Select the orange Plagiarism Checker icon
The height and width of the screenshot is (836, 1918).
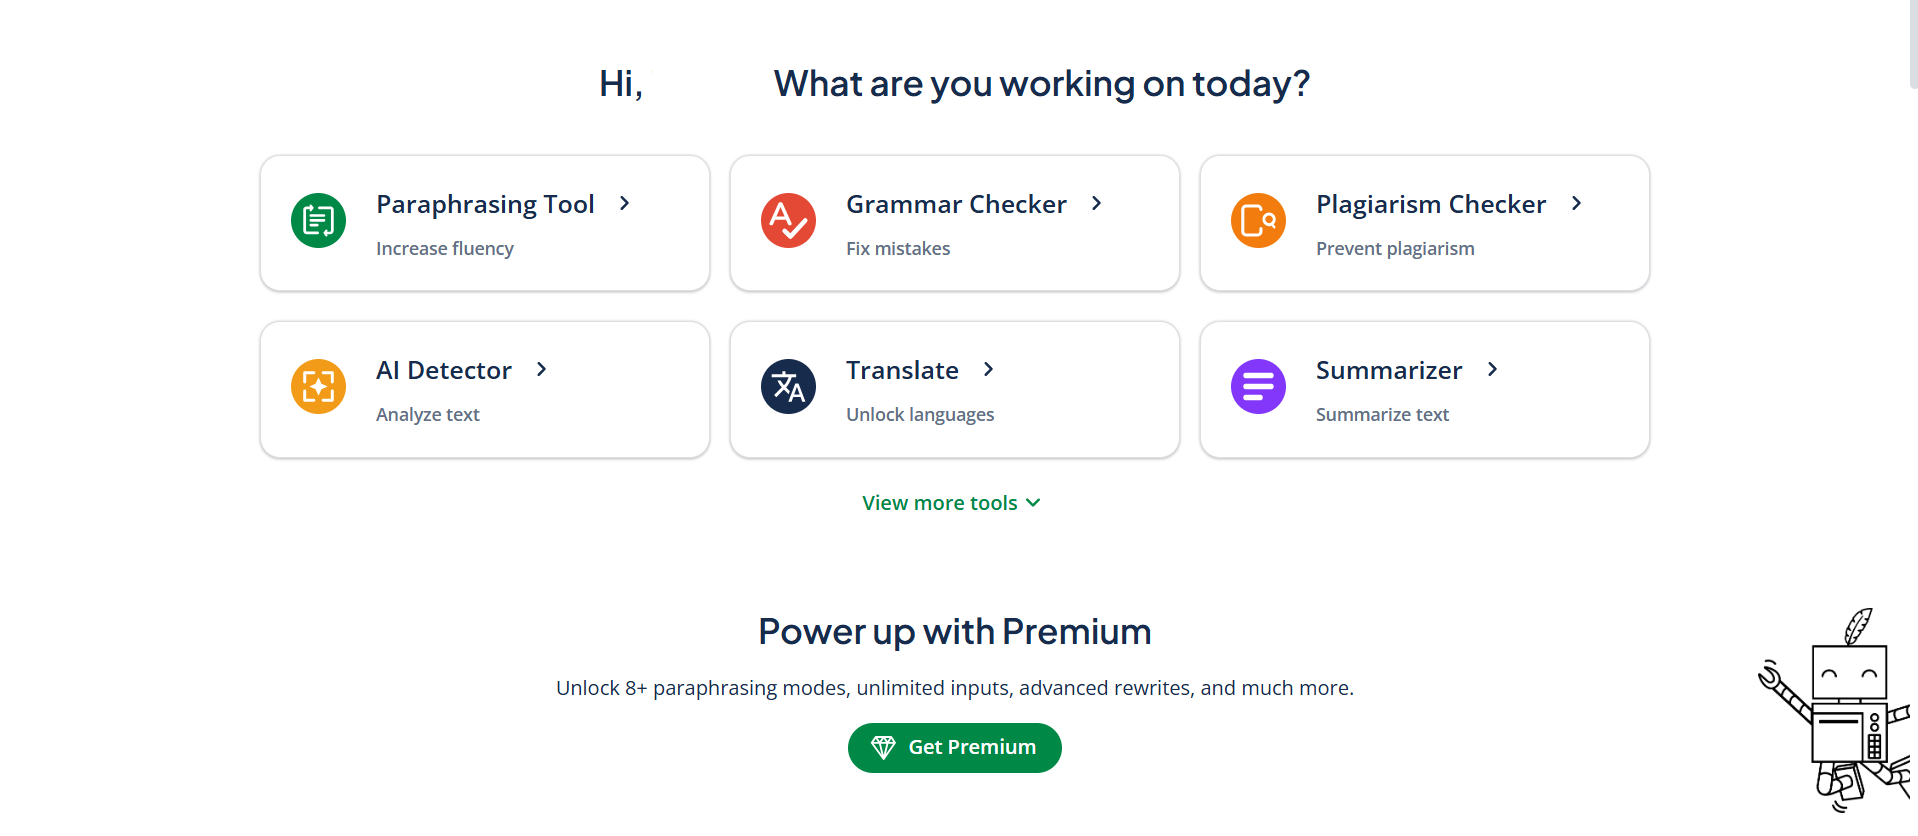pos(1258,220)
